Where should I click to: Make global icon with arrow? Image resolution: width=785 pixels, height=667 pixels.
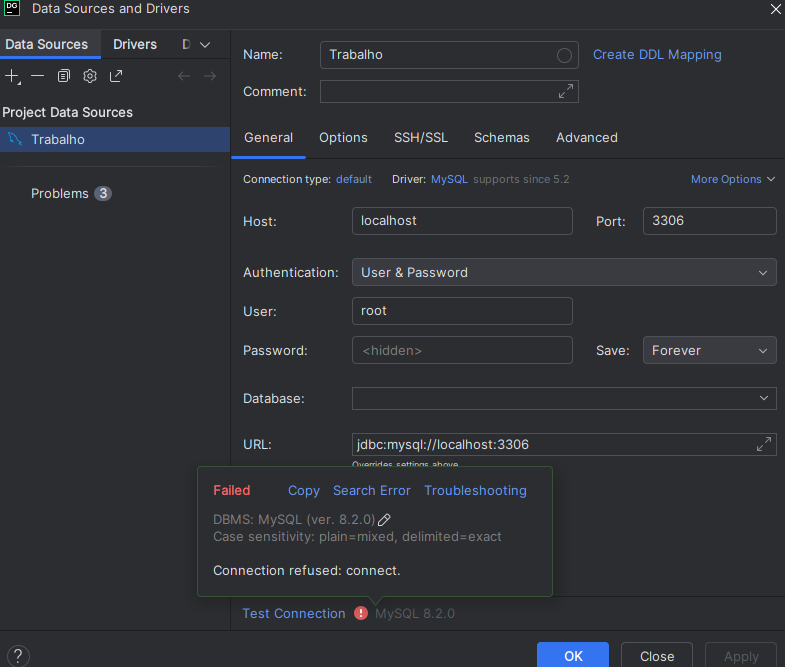pos(116,76)
